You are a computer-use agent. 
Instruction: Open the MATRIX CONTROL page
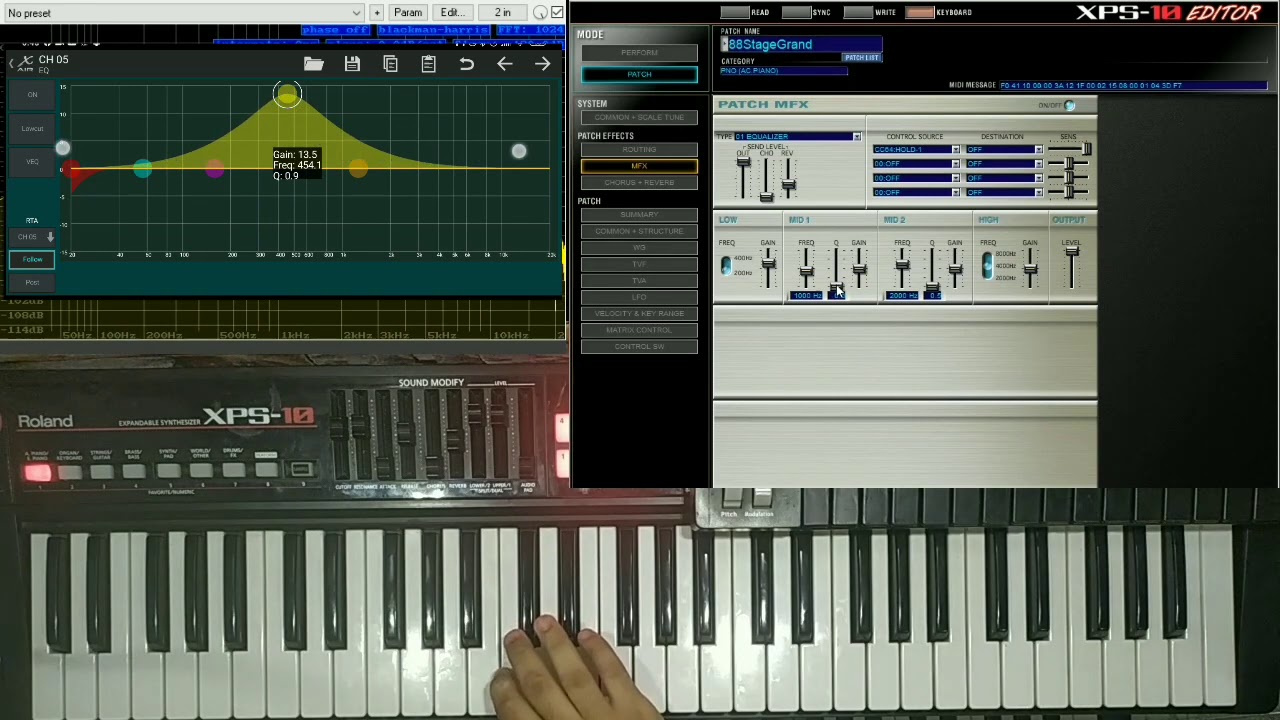tap(639, 330)
